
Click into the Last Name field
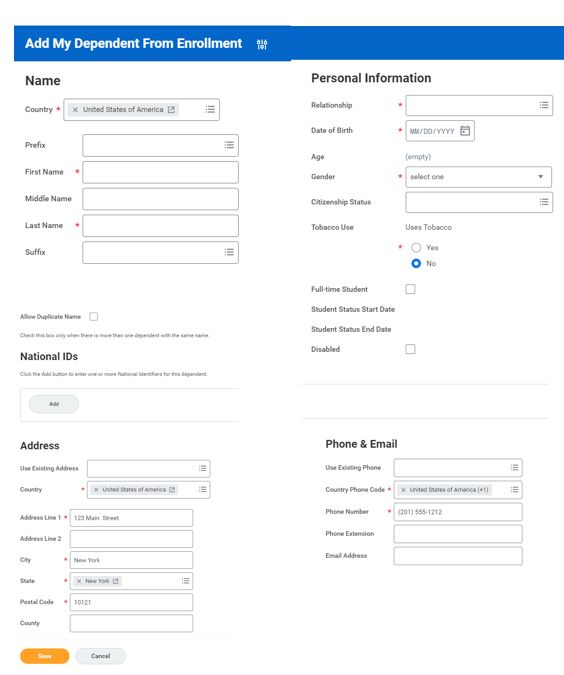click(161, 226)
